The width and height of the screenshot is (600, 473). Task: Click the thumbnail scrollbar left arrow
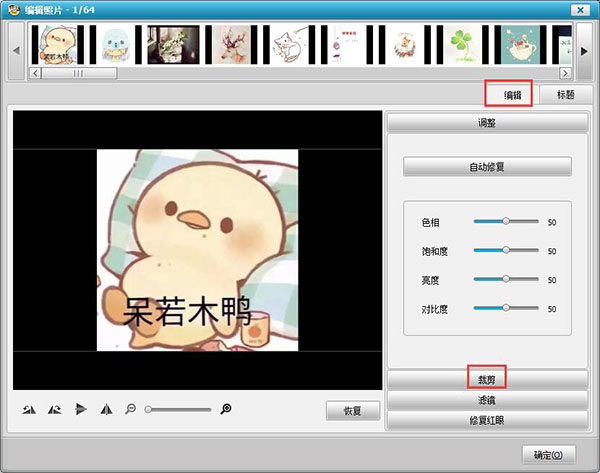tap(35, 73)
